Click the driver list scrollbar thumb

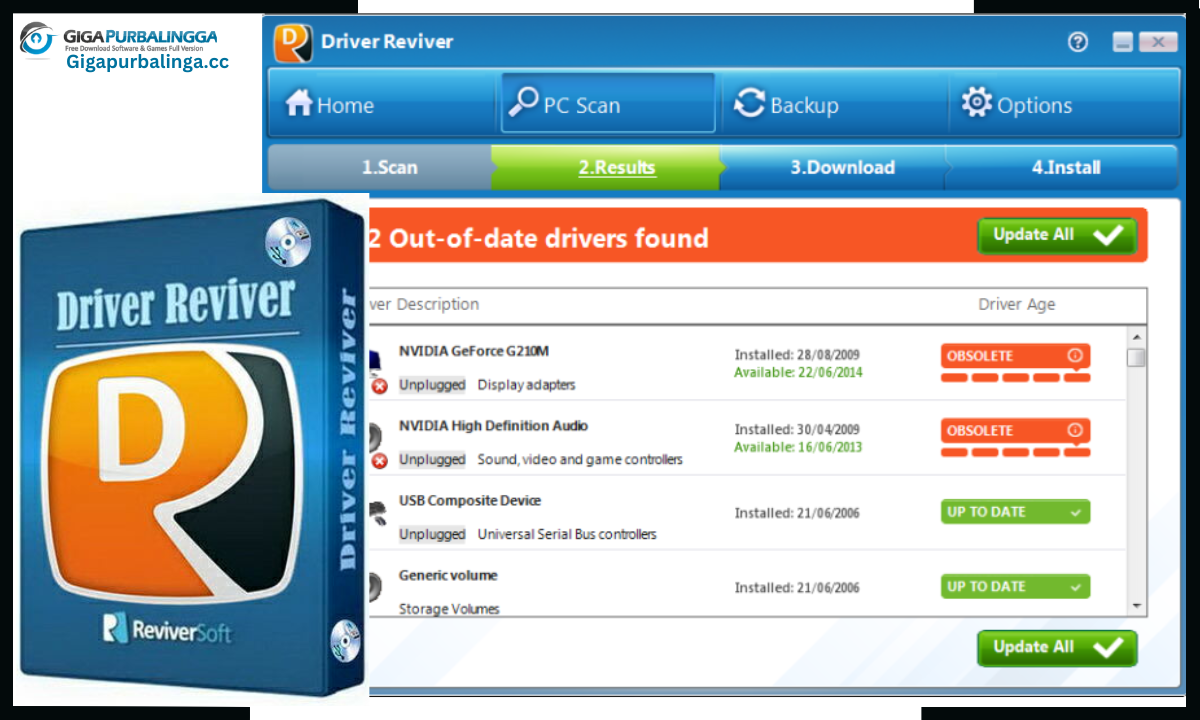point(1137,357)
